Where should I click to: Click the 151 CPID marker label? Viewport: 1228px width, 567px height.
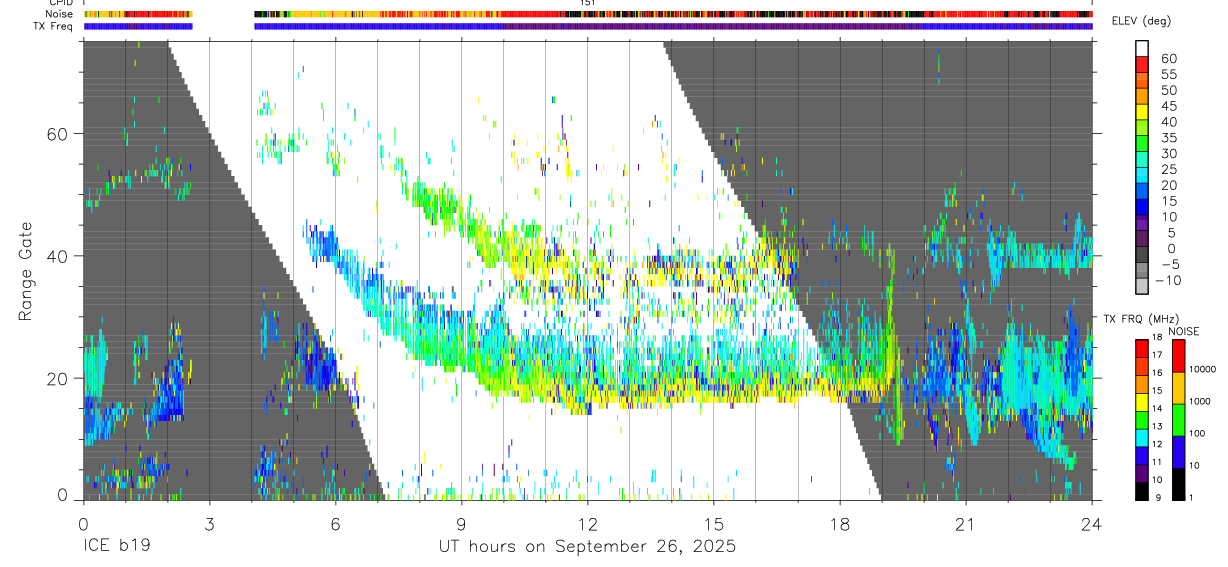click(x=587, y=3)
